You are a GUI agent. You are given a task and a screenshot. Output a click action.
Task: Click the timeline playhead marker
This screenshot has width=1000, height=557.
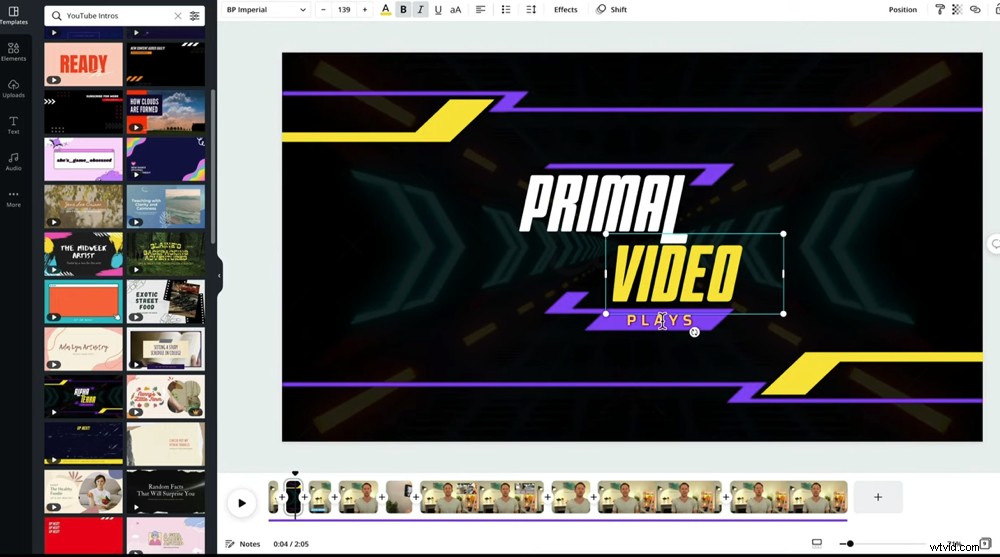point(295,473)
